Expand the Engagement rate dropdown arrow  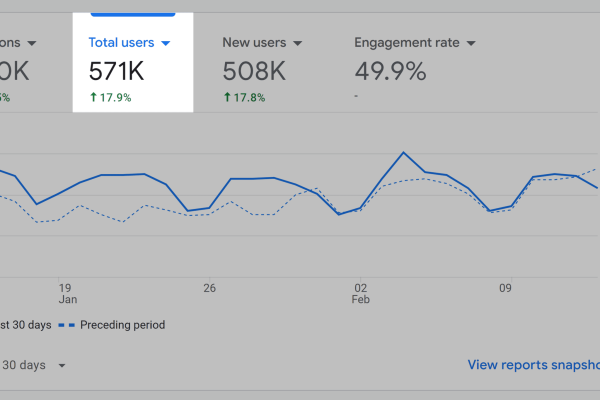[469, 43]
